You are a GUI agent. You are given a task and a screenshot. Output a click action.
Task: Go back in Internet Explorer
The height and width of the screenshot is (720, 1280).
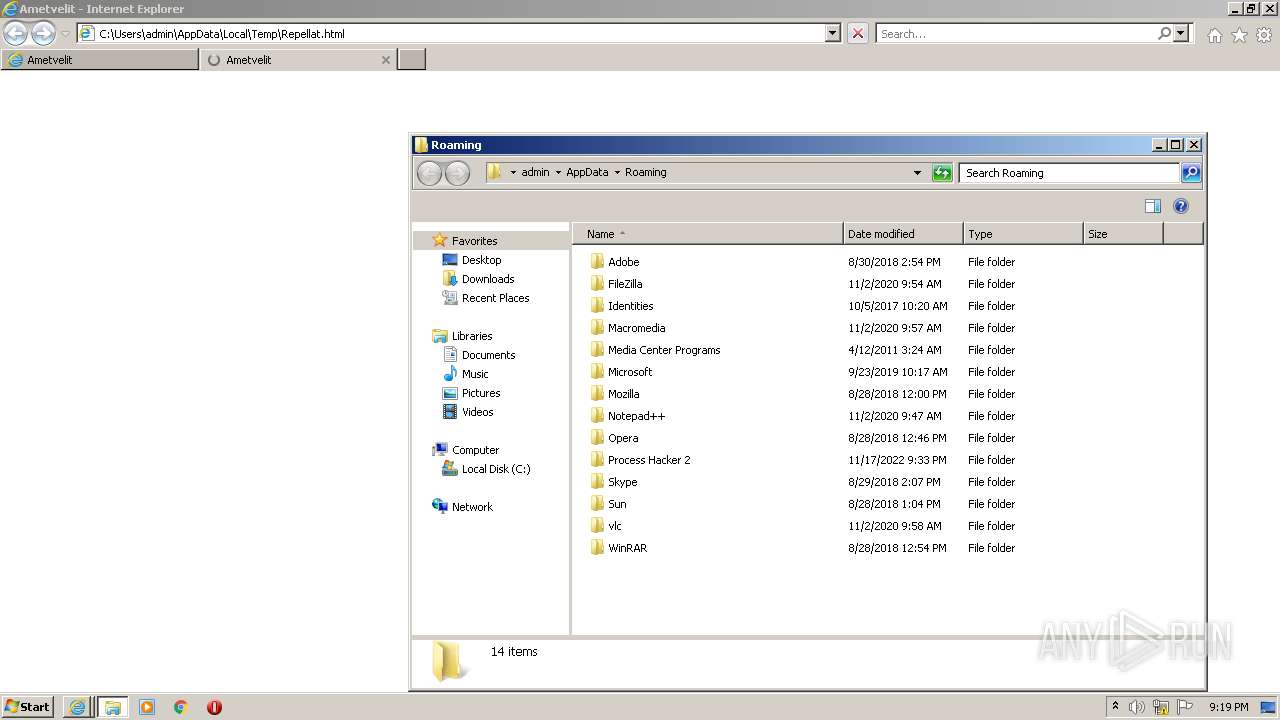pos(15,34)
